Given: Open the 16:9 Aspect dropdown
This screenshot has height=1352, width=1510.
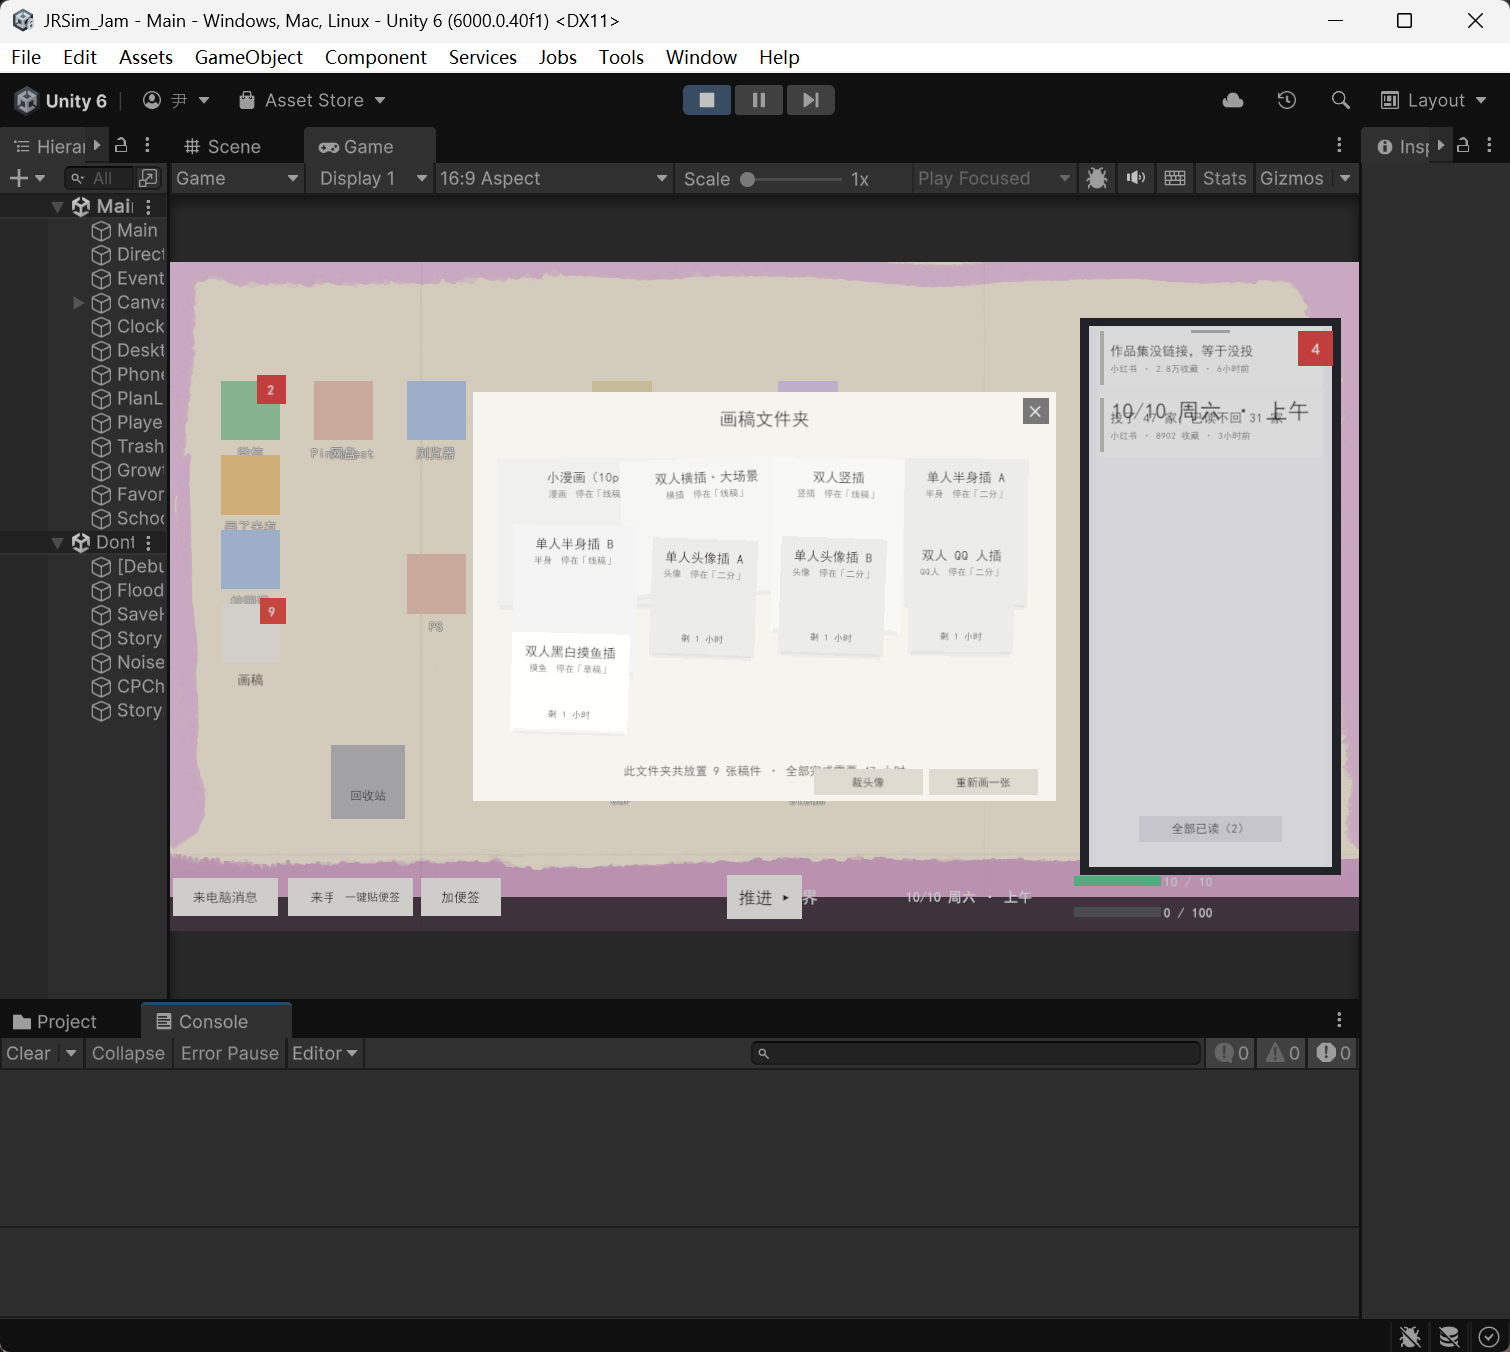Looking at the screenshot, I should pos(553,178).
